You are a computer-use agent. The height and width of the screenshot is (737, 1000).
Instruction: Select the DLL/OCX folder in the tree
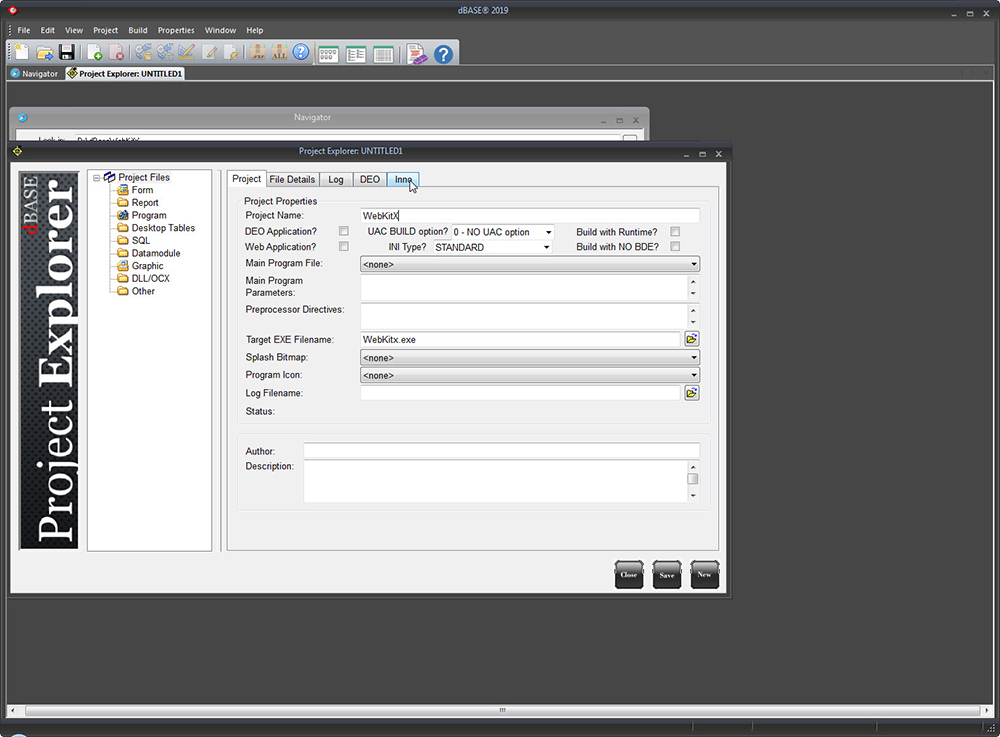(151, 279)
